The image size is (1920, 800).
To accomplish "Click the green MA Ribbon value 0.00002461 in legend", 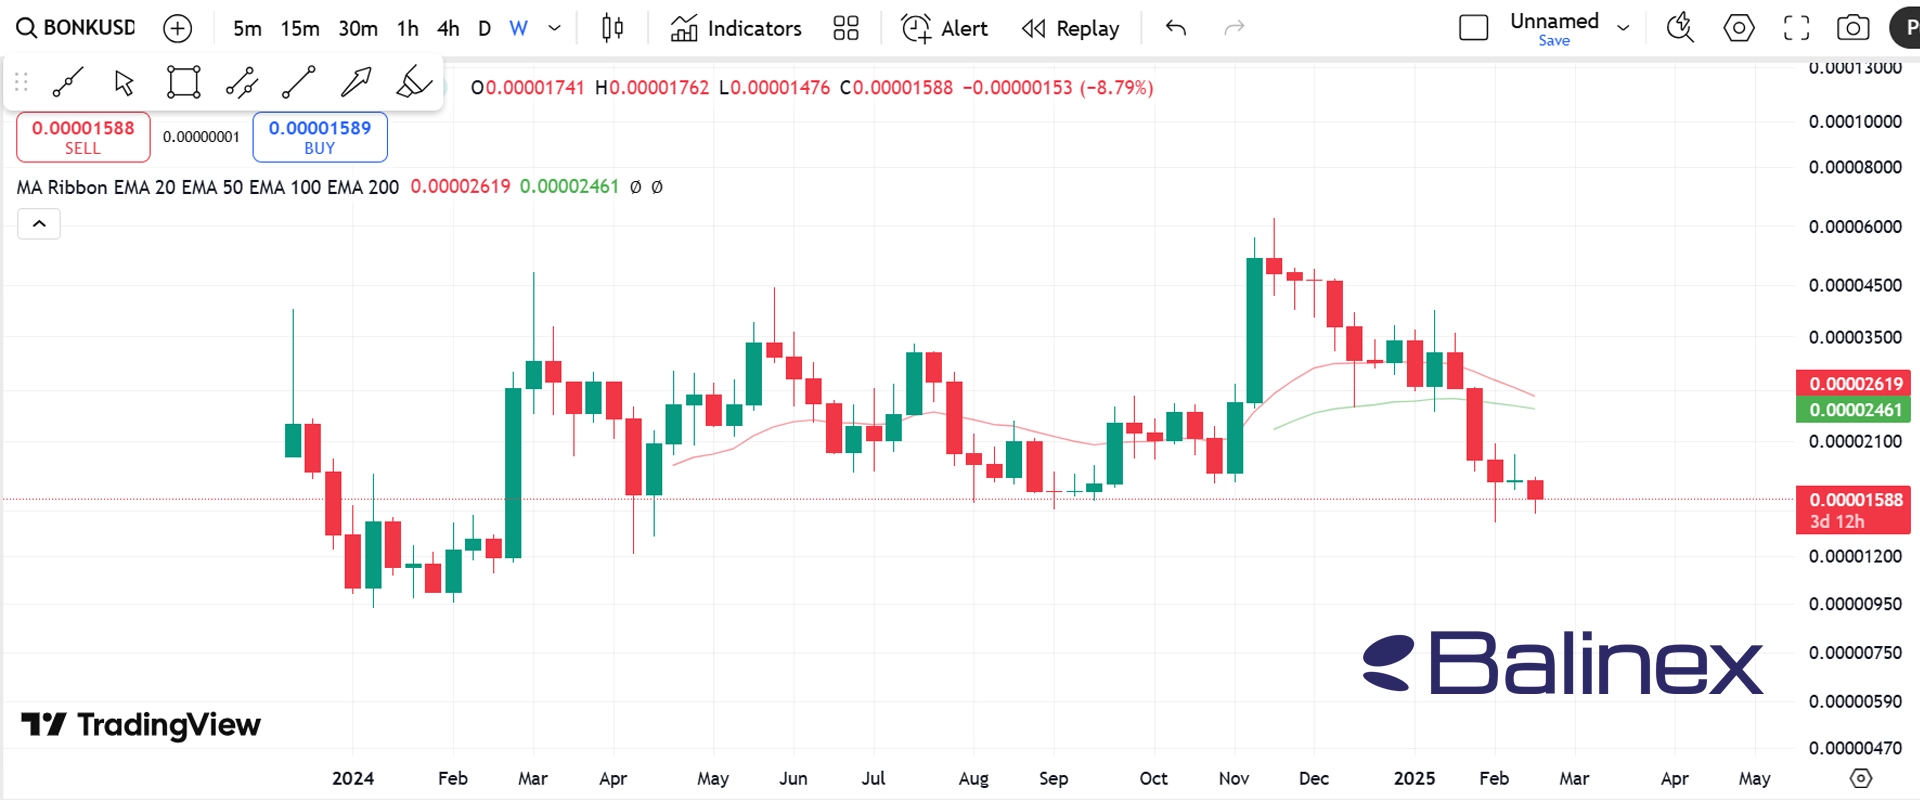I will 569,187.
